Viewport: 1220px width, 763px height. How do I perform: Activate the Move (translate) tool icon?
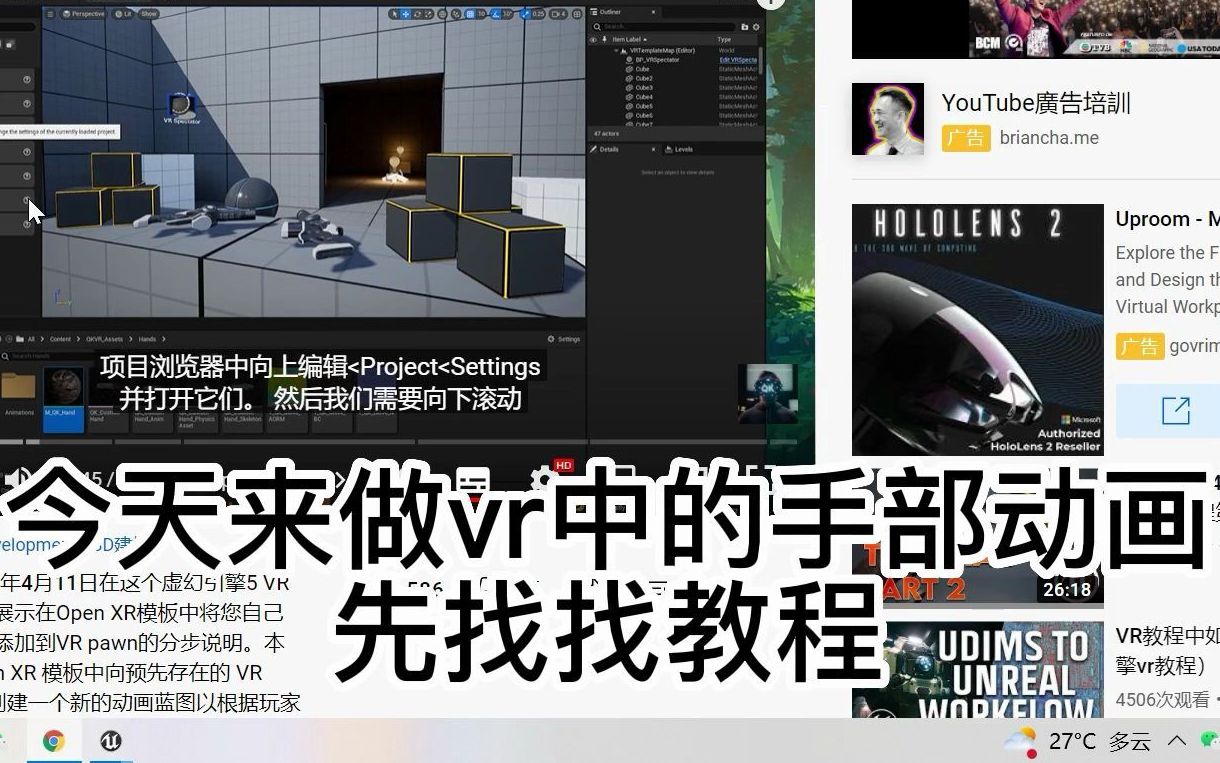(x=405, y=13)
